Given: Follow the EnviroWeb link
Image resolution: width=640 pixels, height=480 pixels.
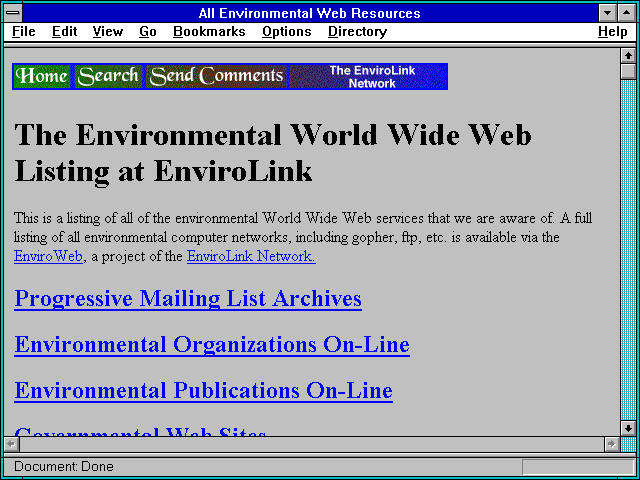Looking at the screenshot, I should click(x=48, y=256).
